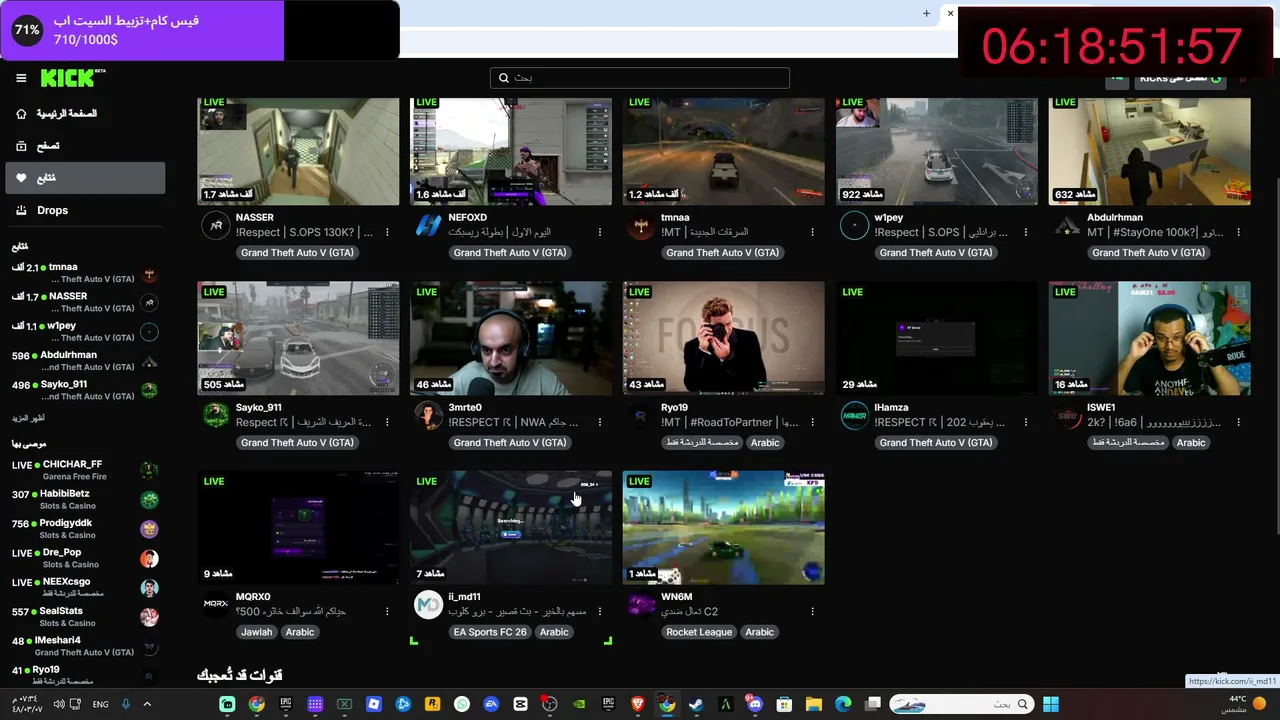The image size is (1280, 720).
Task: Open options menu for 3mrte0's stream
Action: click(600, 422)
